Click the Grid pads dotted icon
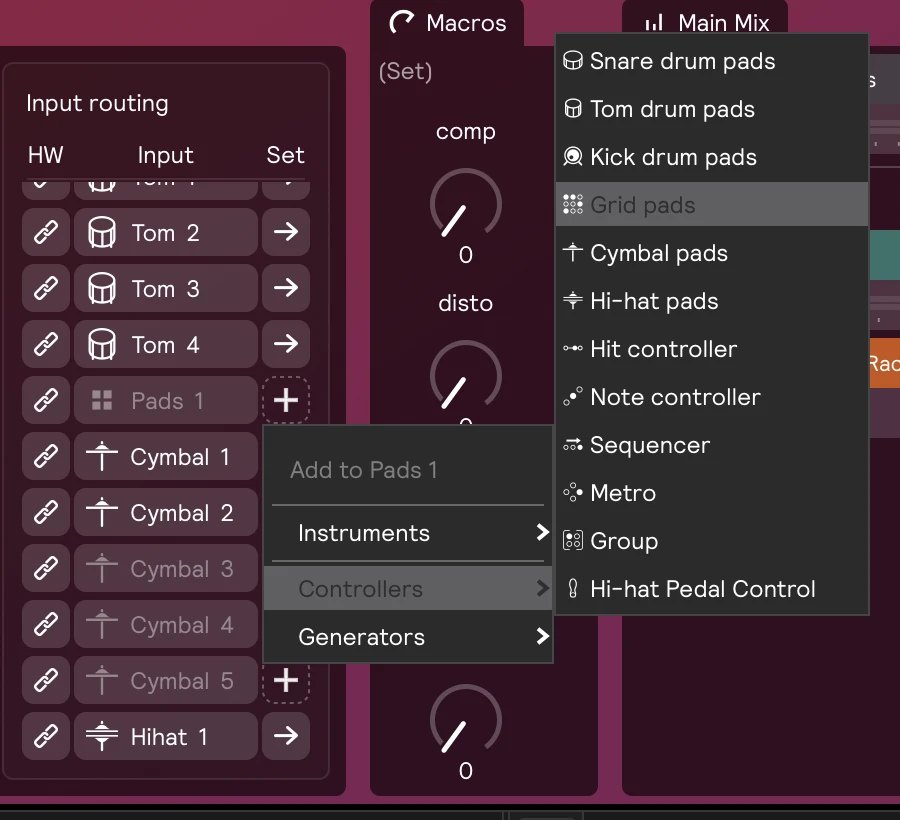Image resolution: width=900 pixels, height=820 pixels. pos(572,204)
